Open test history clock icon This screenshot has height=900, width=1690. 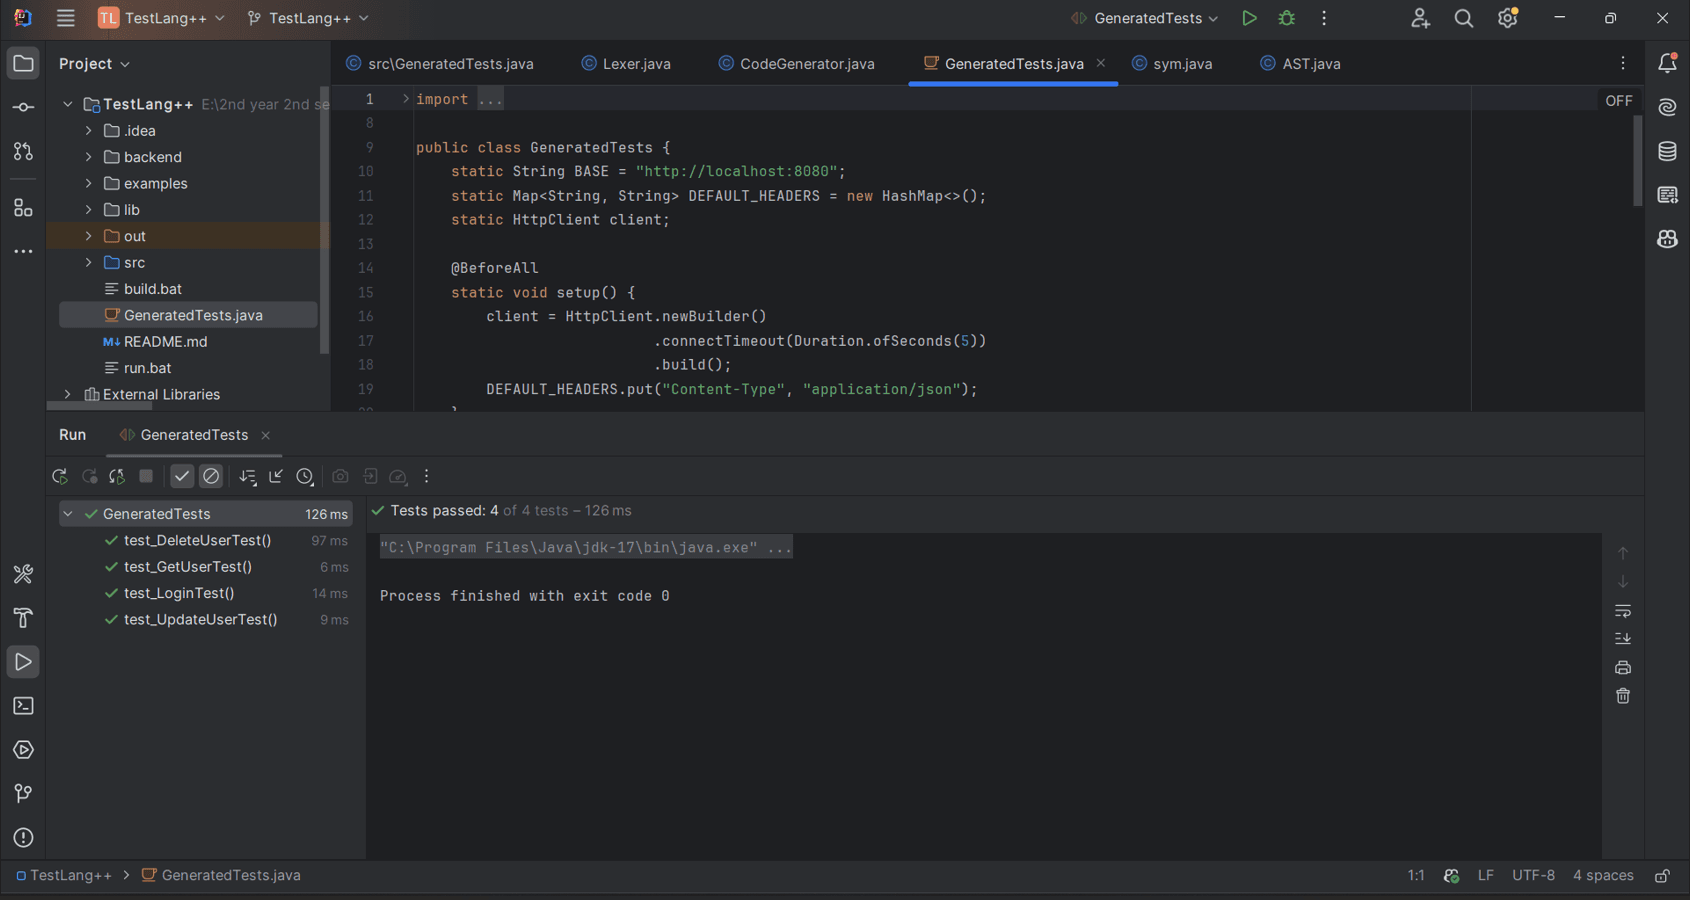pyautogui.click(x=305, y=477)
